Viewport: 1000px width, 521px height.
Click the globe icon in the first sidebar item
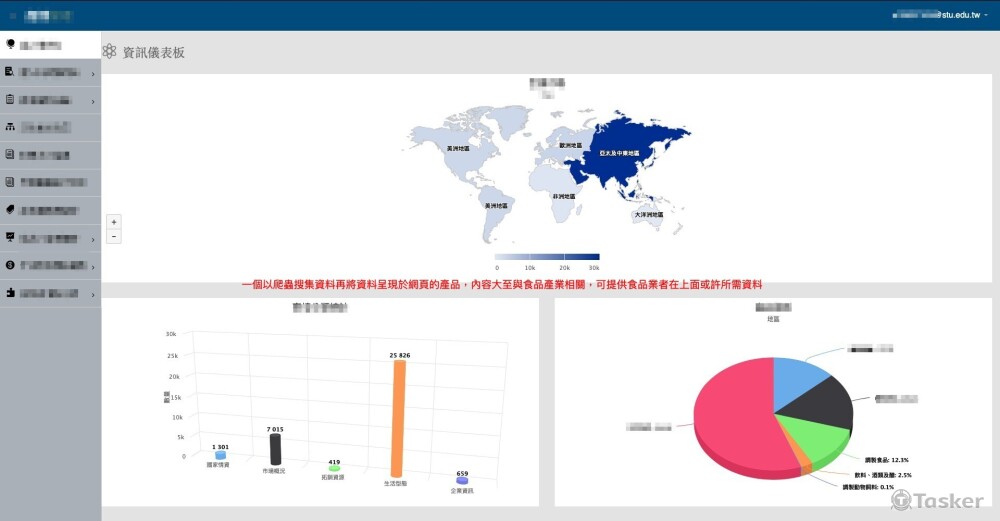point(10,44)
